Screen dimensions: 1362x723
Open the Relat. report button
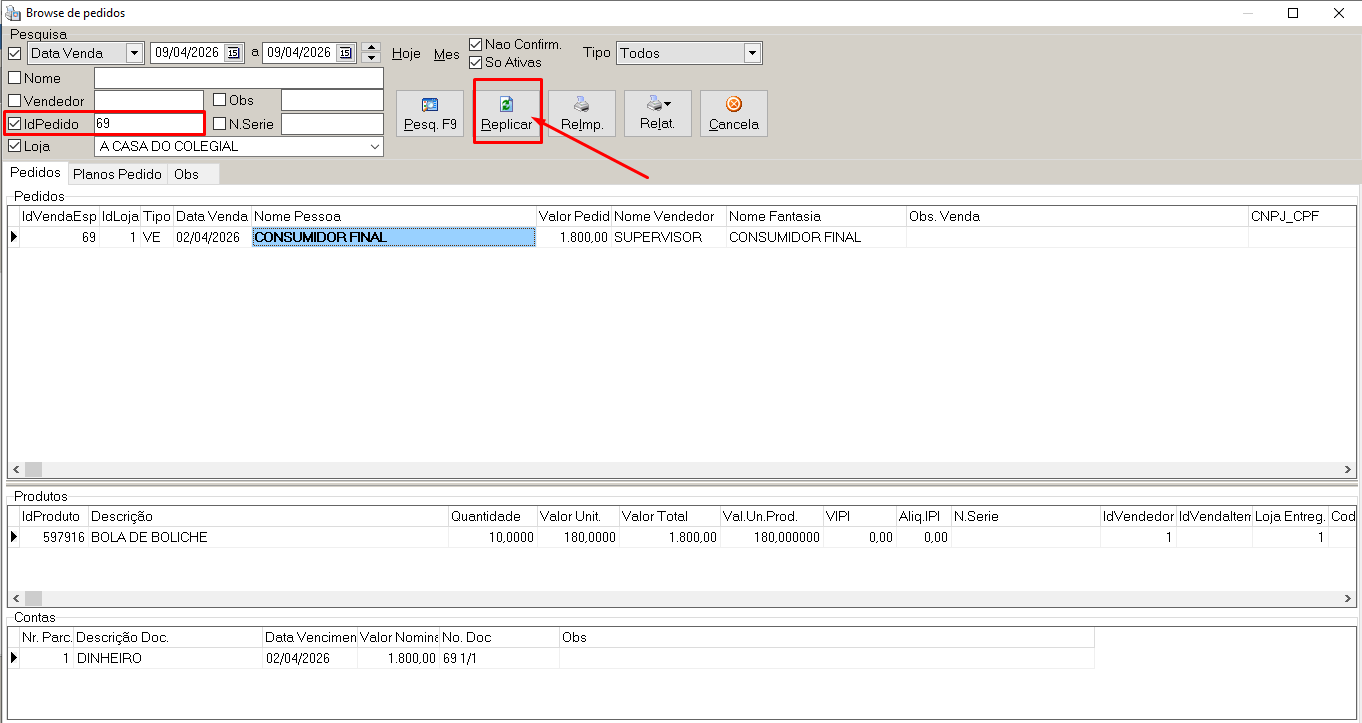[x=657, y=113]
